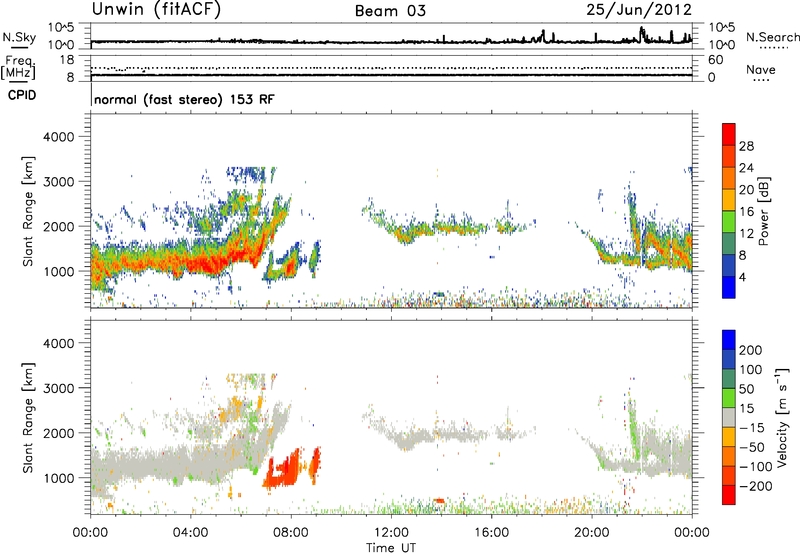Click the "10^0" tick beside N.Search

(x=721, y=44)
